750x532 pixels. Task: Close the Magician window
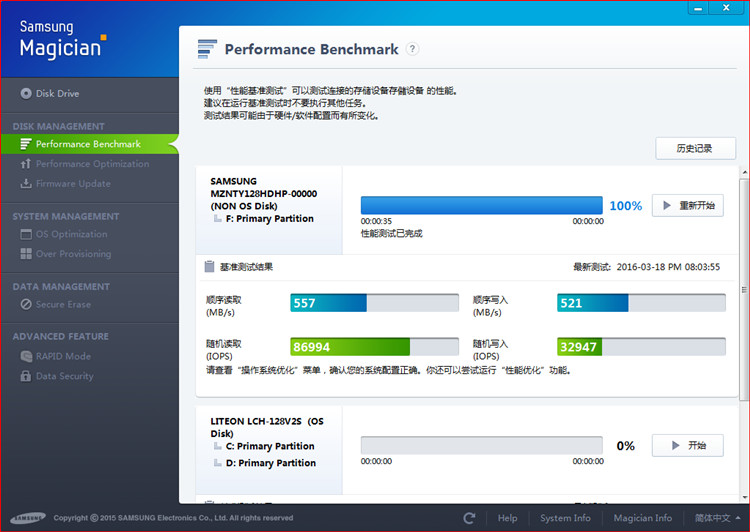coord(726,8)
